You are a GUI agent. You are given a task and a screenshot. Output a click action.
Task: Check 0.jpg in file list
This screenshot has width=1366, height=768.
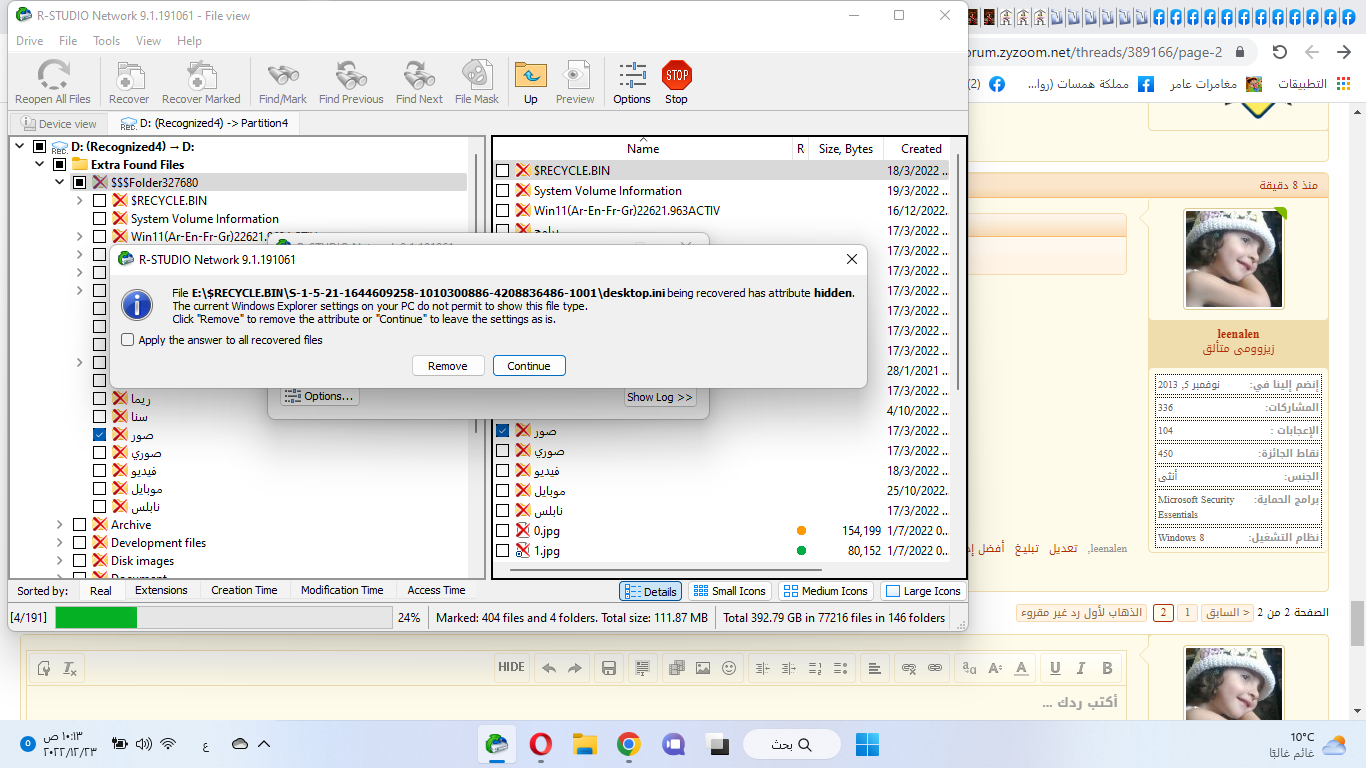click(x=502, y=531)
